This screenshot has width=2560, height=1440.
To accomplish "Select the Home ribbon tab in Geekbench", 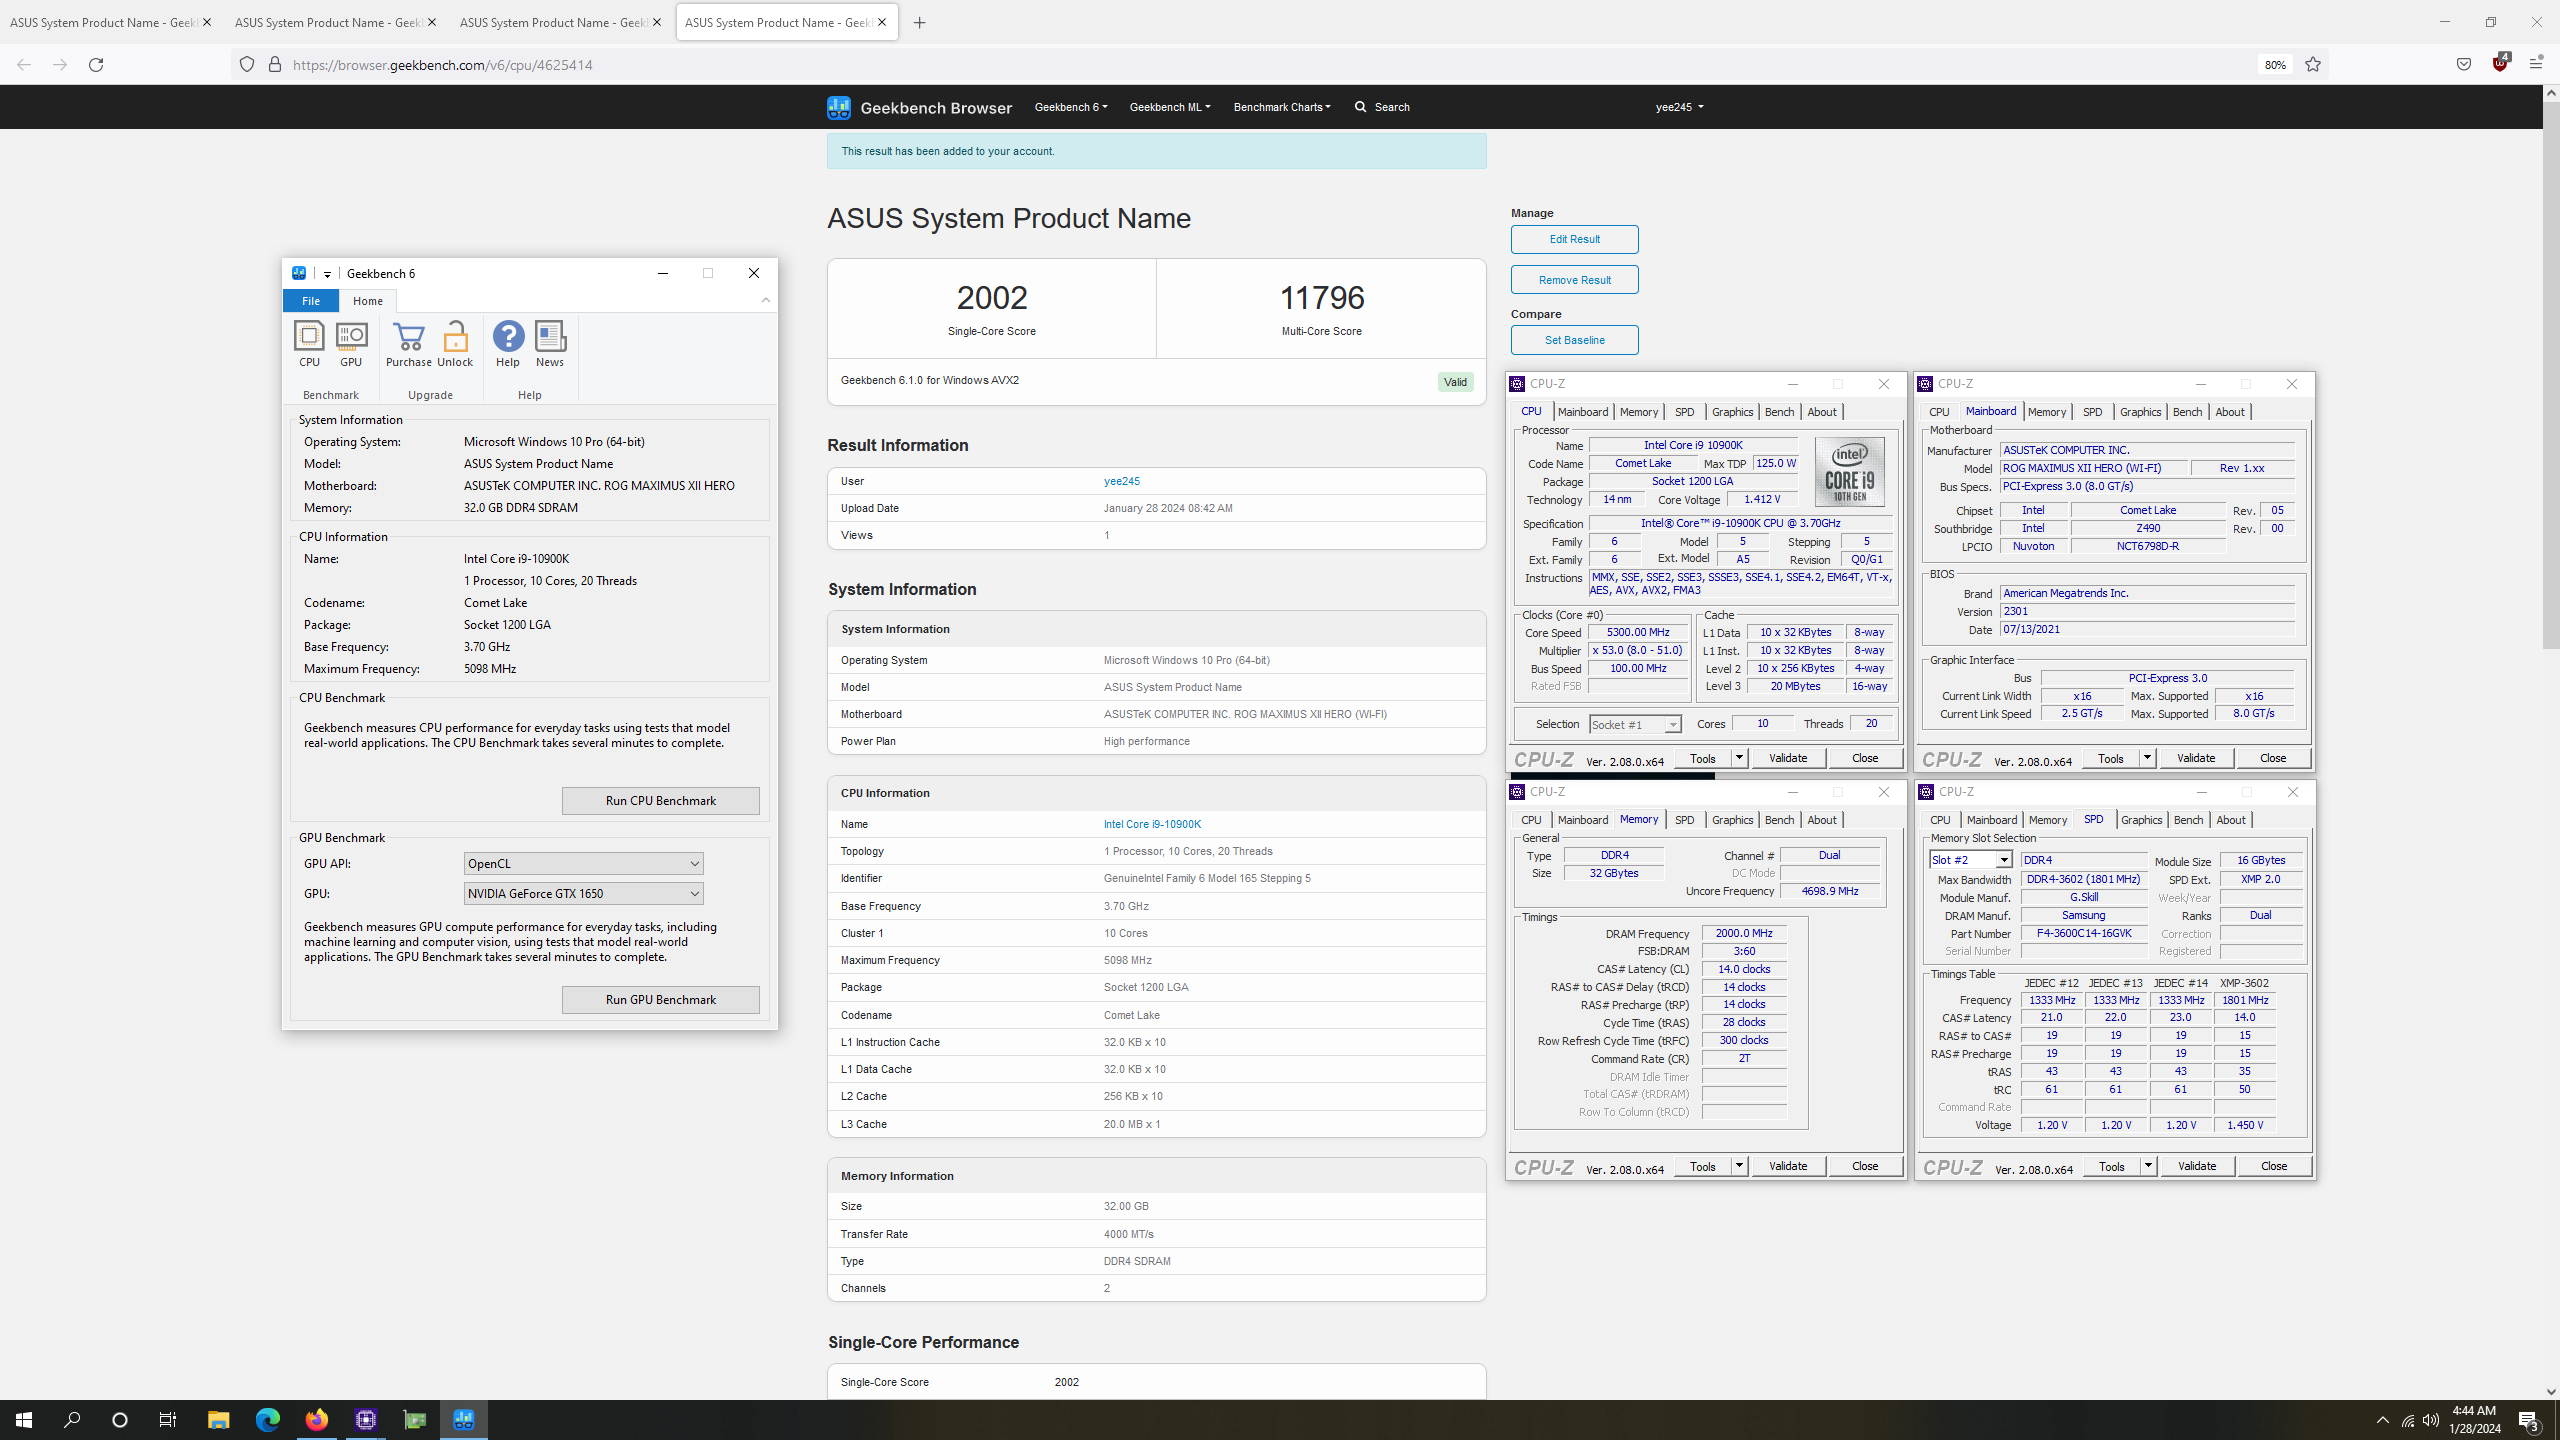I will (x=368, y=301).
